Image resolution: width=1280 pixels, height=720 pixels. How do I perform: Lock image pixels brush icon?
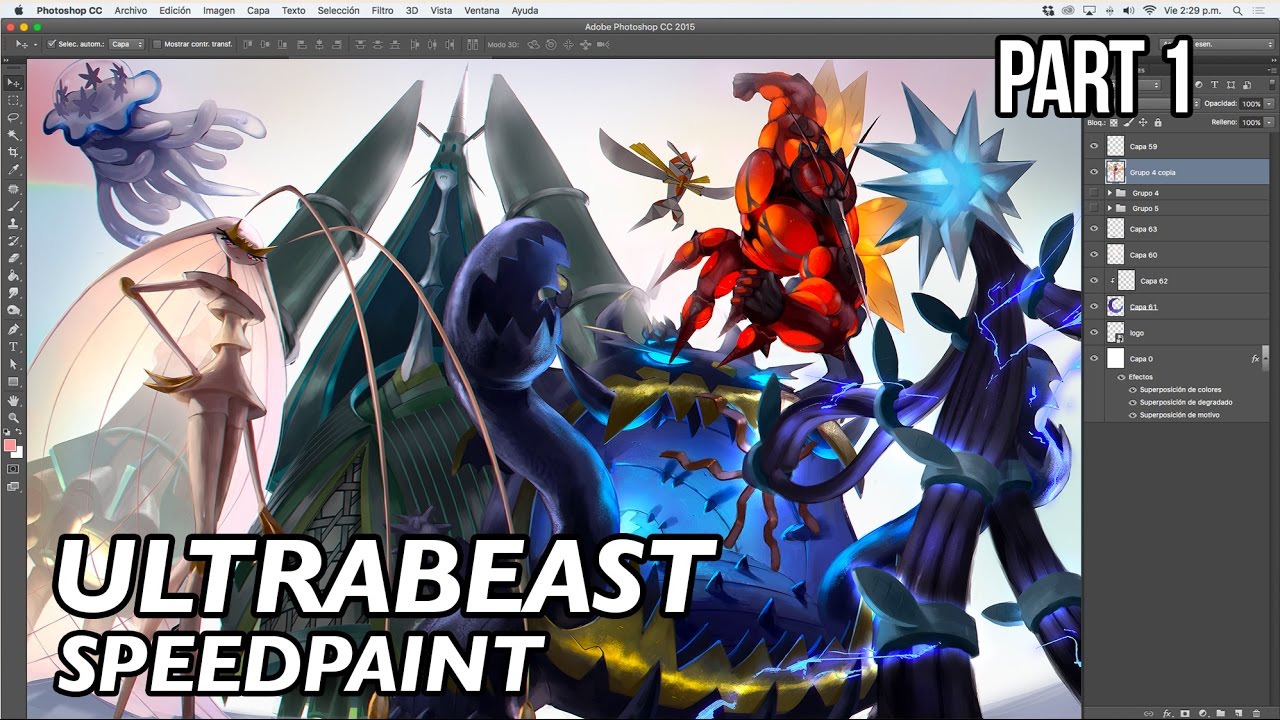[1129, 123]
